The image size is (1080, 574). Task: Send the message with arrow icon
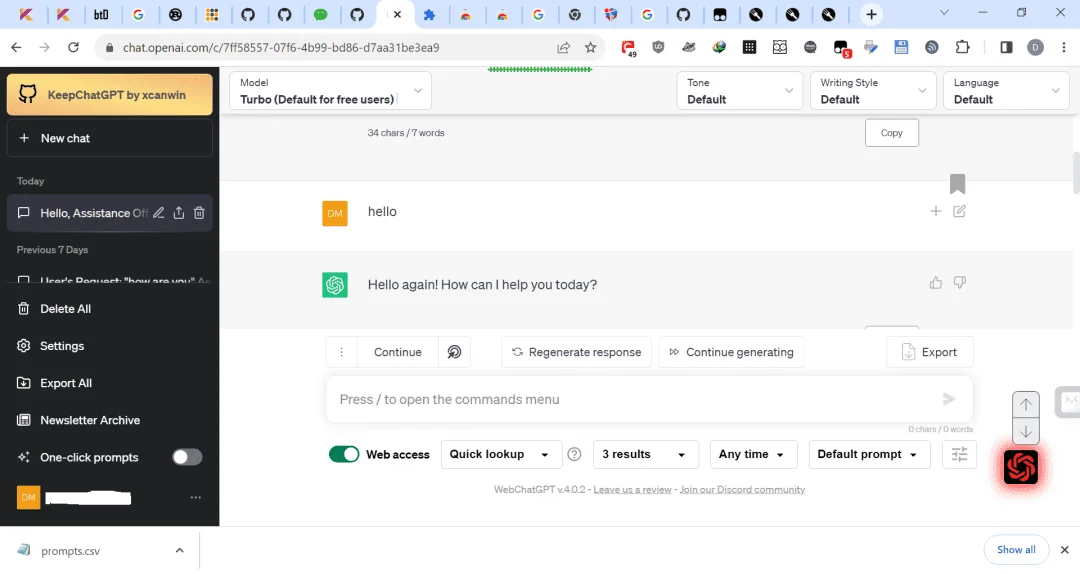click(x=949, y=399)
